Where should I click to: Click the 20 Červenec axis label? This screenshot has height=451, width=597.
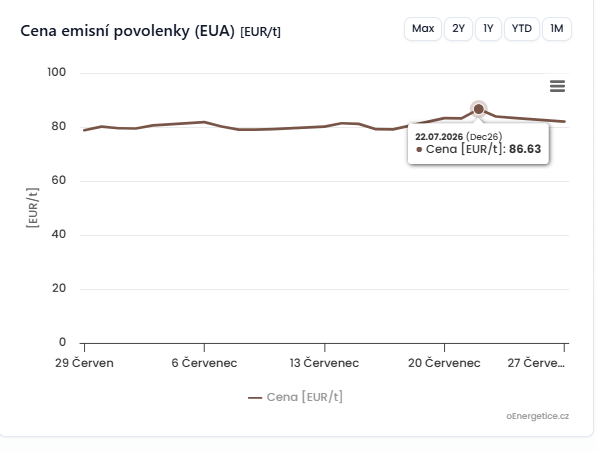(444, 363)
